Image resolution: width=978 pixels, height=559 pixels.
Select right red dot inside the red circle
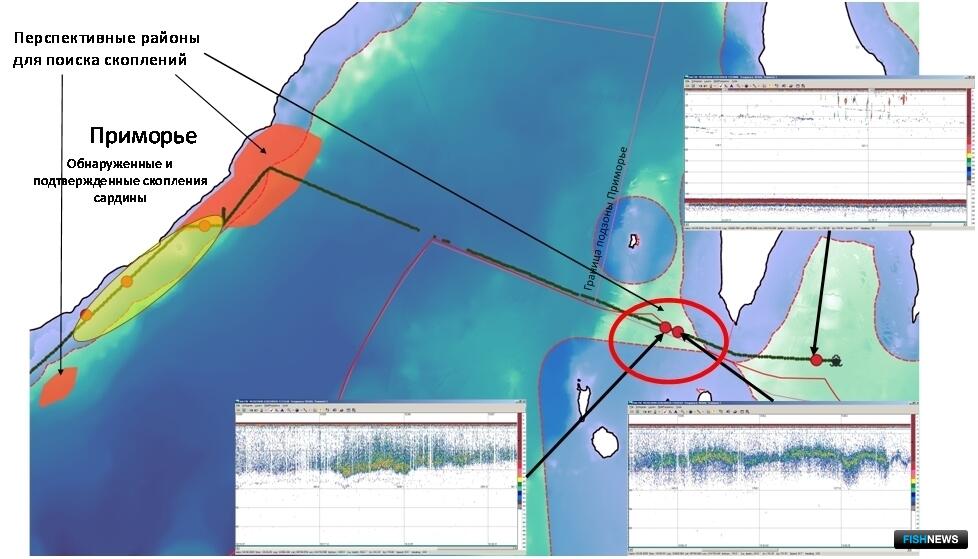(x=678, y=331)
